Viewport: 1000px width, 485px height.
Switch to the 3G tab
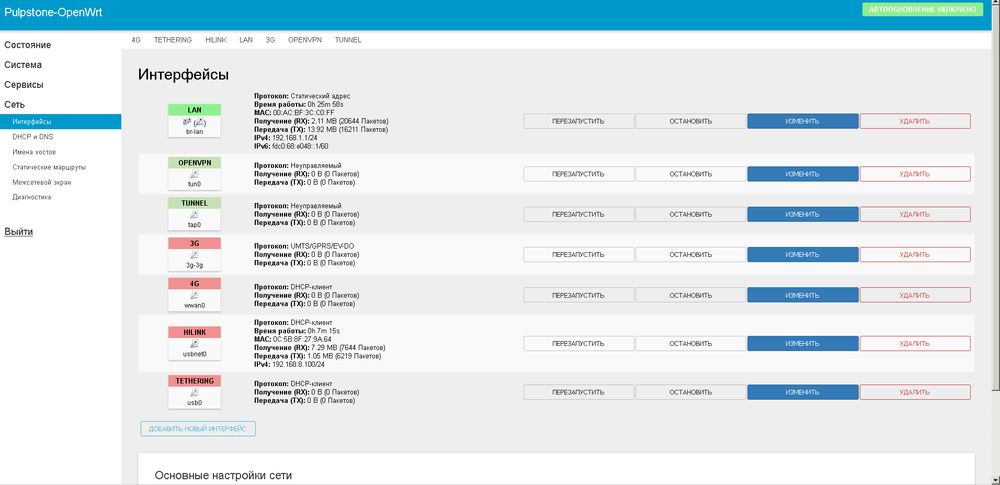point(270,40)
